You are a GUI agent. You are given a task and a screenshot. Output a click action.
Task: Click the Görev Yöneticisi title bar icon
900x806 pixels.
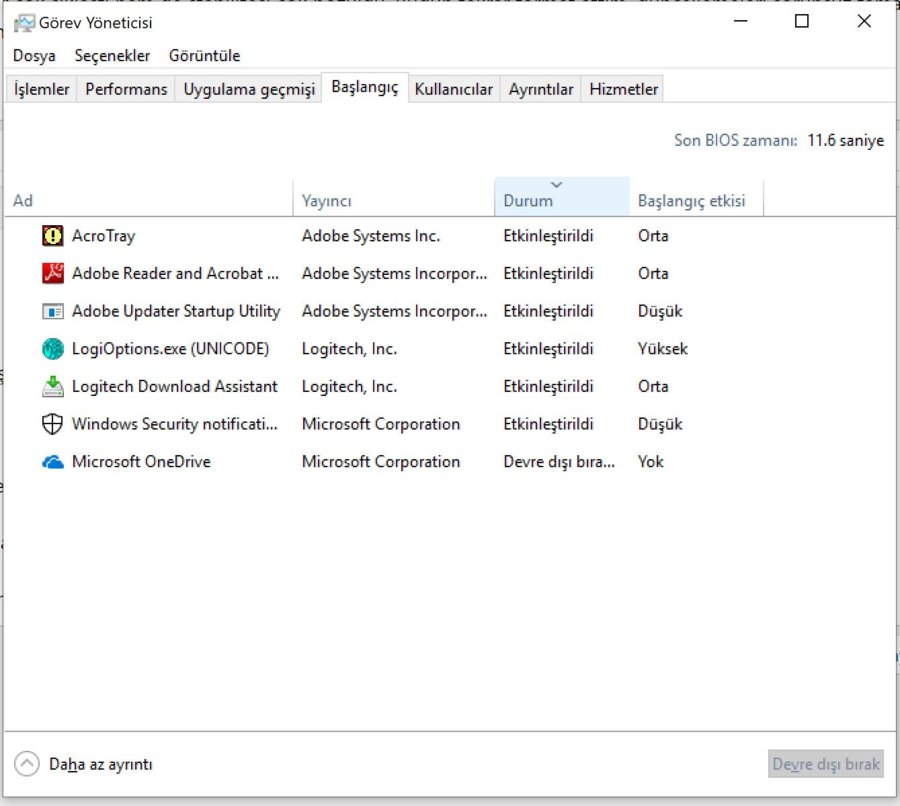coord(24,23)
